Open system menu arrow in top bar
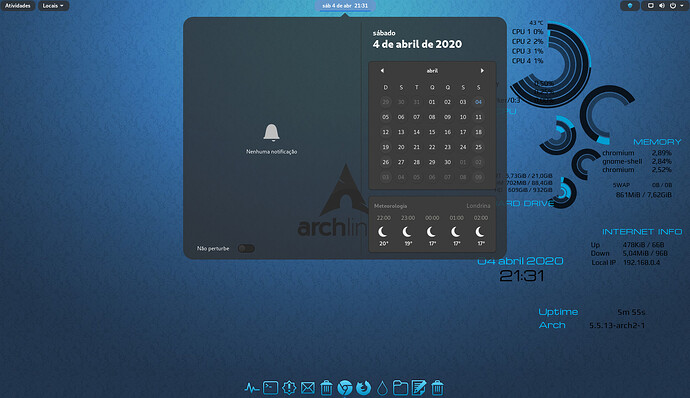 (682, 6)
